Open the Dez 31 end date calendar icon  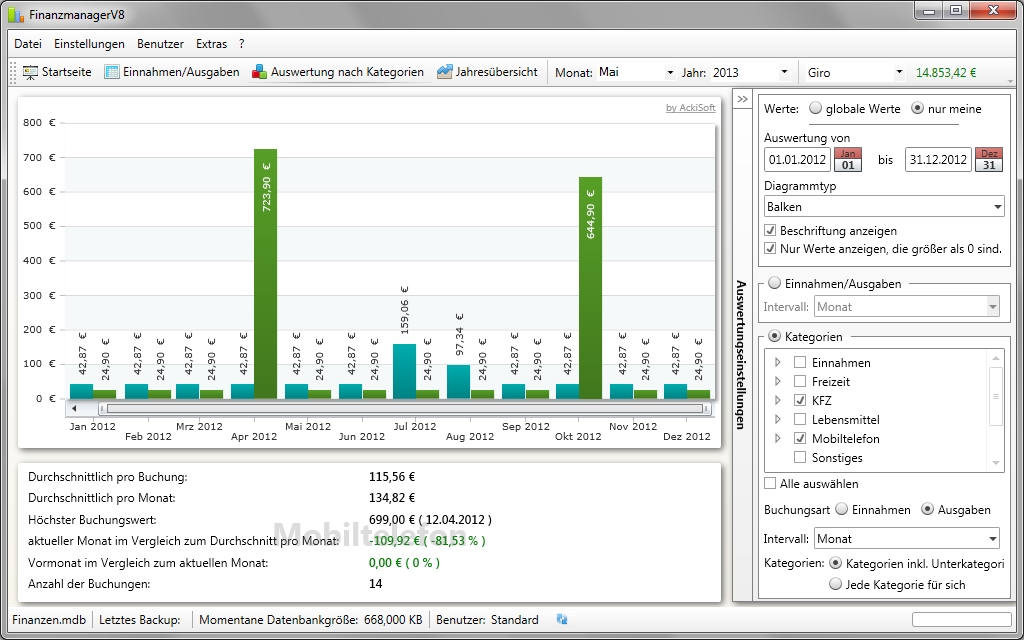(989, 159)
